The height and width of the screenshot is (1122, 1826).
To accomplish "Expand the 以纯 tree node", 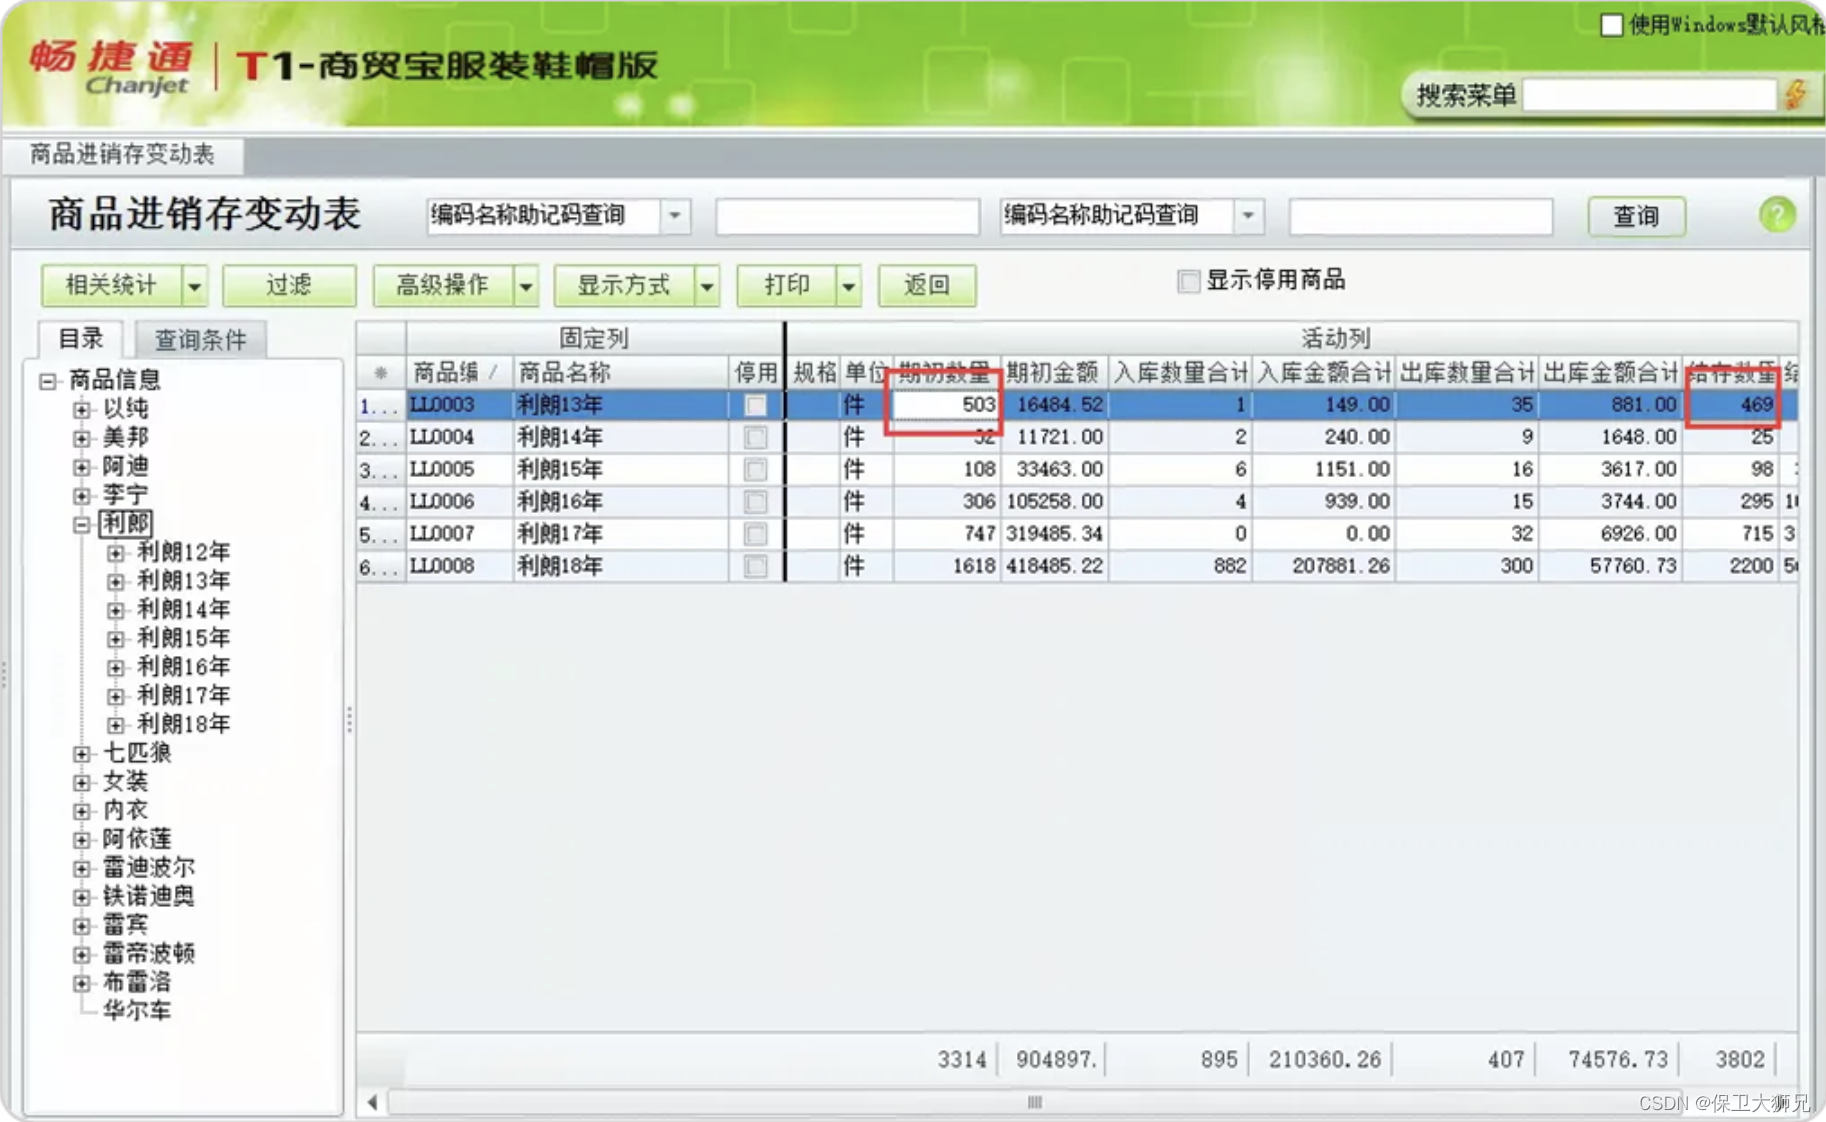I will coord(82,409).
